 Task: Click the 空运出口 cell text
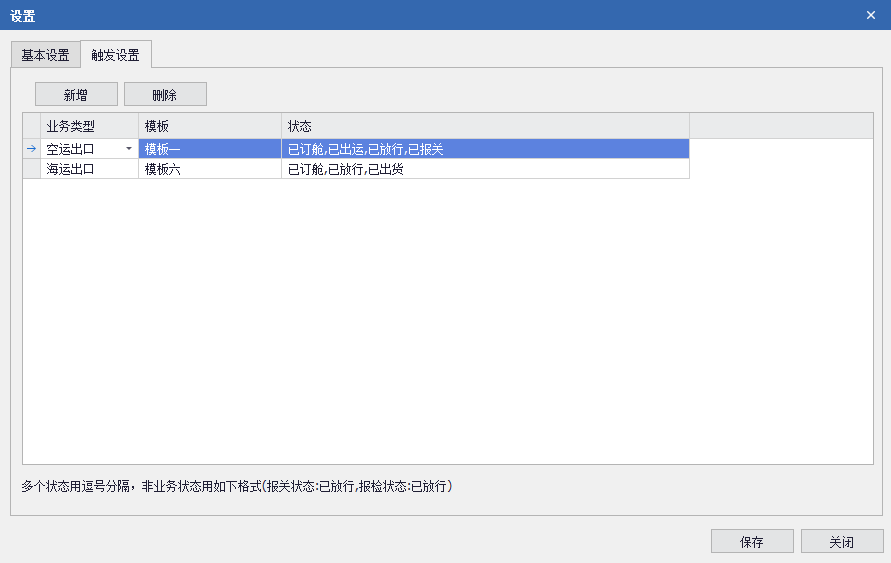[x=72, y=149]
